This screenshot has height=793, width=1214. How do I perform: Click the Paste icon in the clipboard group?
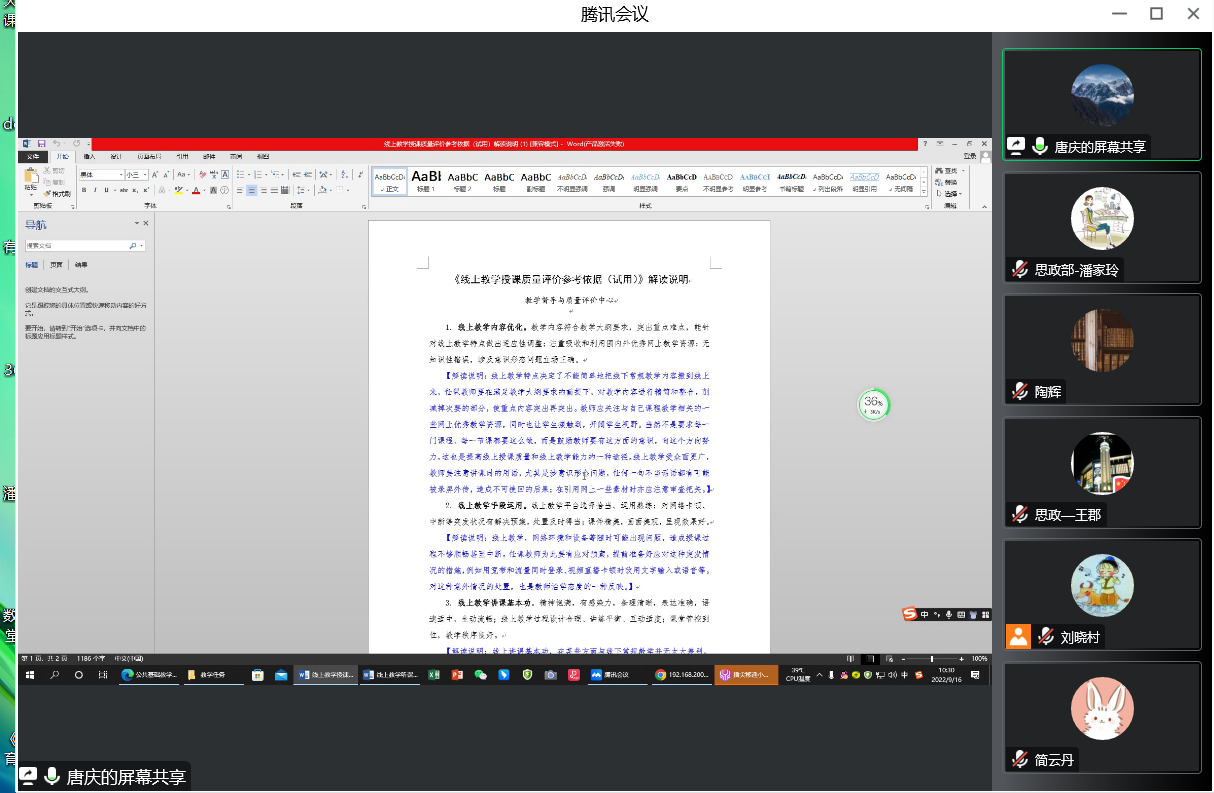point(31,176)
